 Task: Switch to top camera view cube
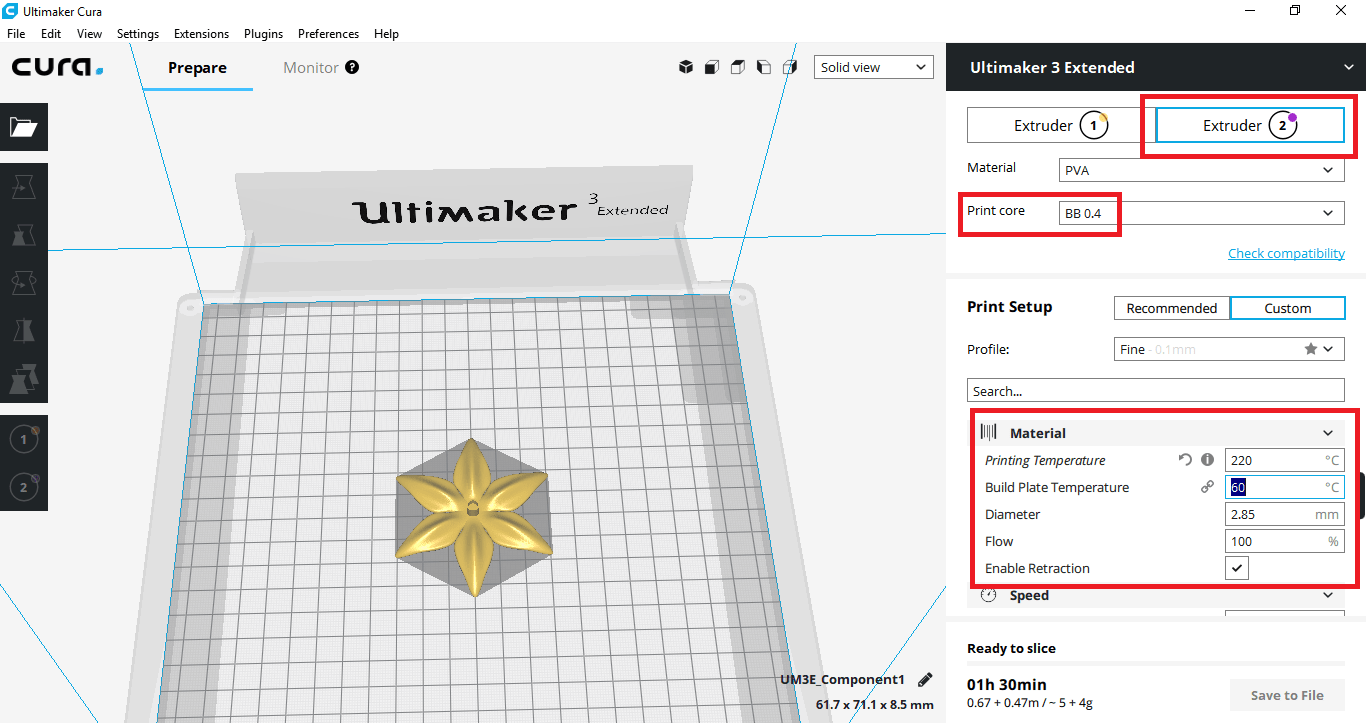pyautogui.click(x=738, y=67)
